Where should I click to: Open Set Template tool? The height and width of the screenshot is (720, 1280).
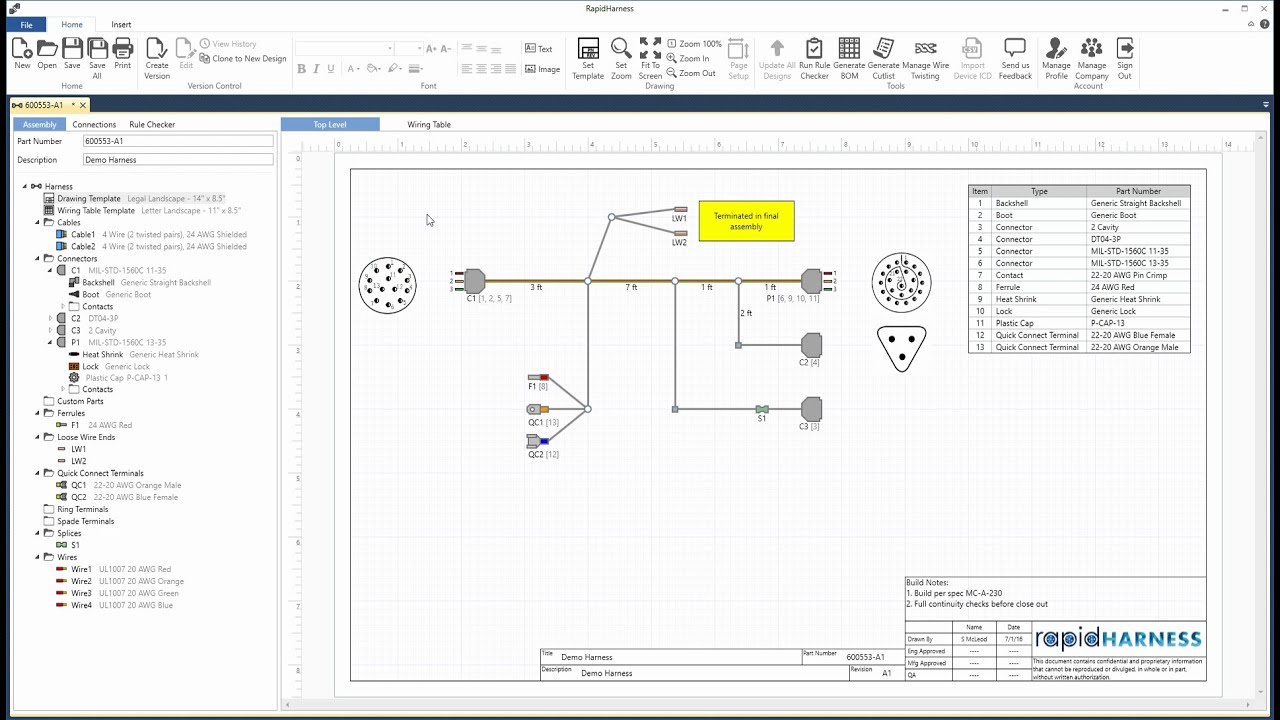588,58
